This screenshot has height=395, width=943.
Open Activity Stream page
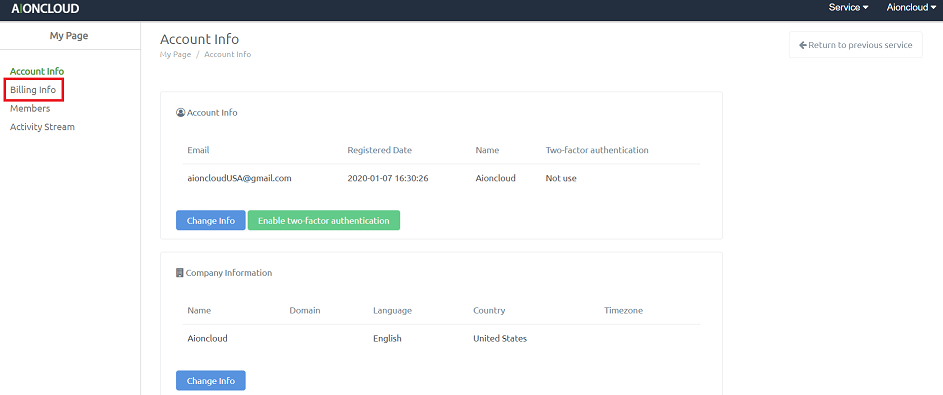[42, 127]
